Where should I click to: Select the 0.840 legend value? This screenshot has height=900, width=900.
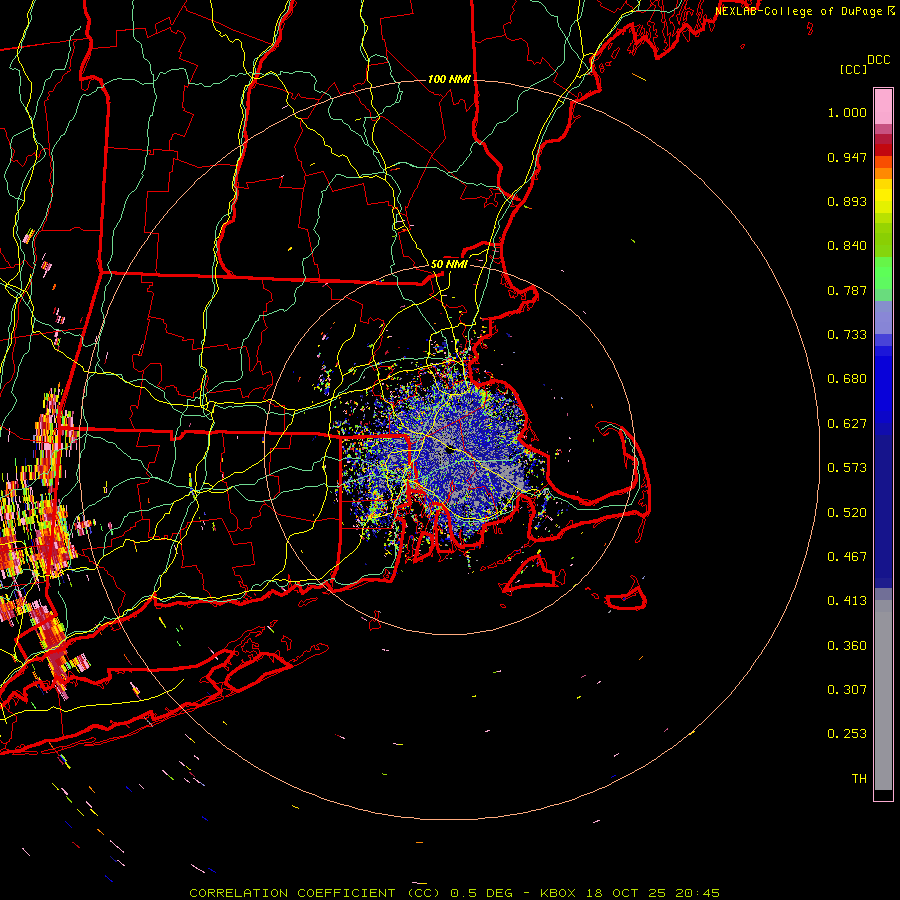click(847, 246)
